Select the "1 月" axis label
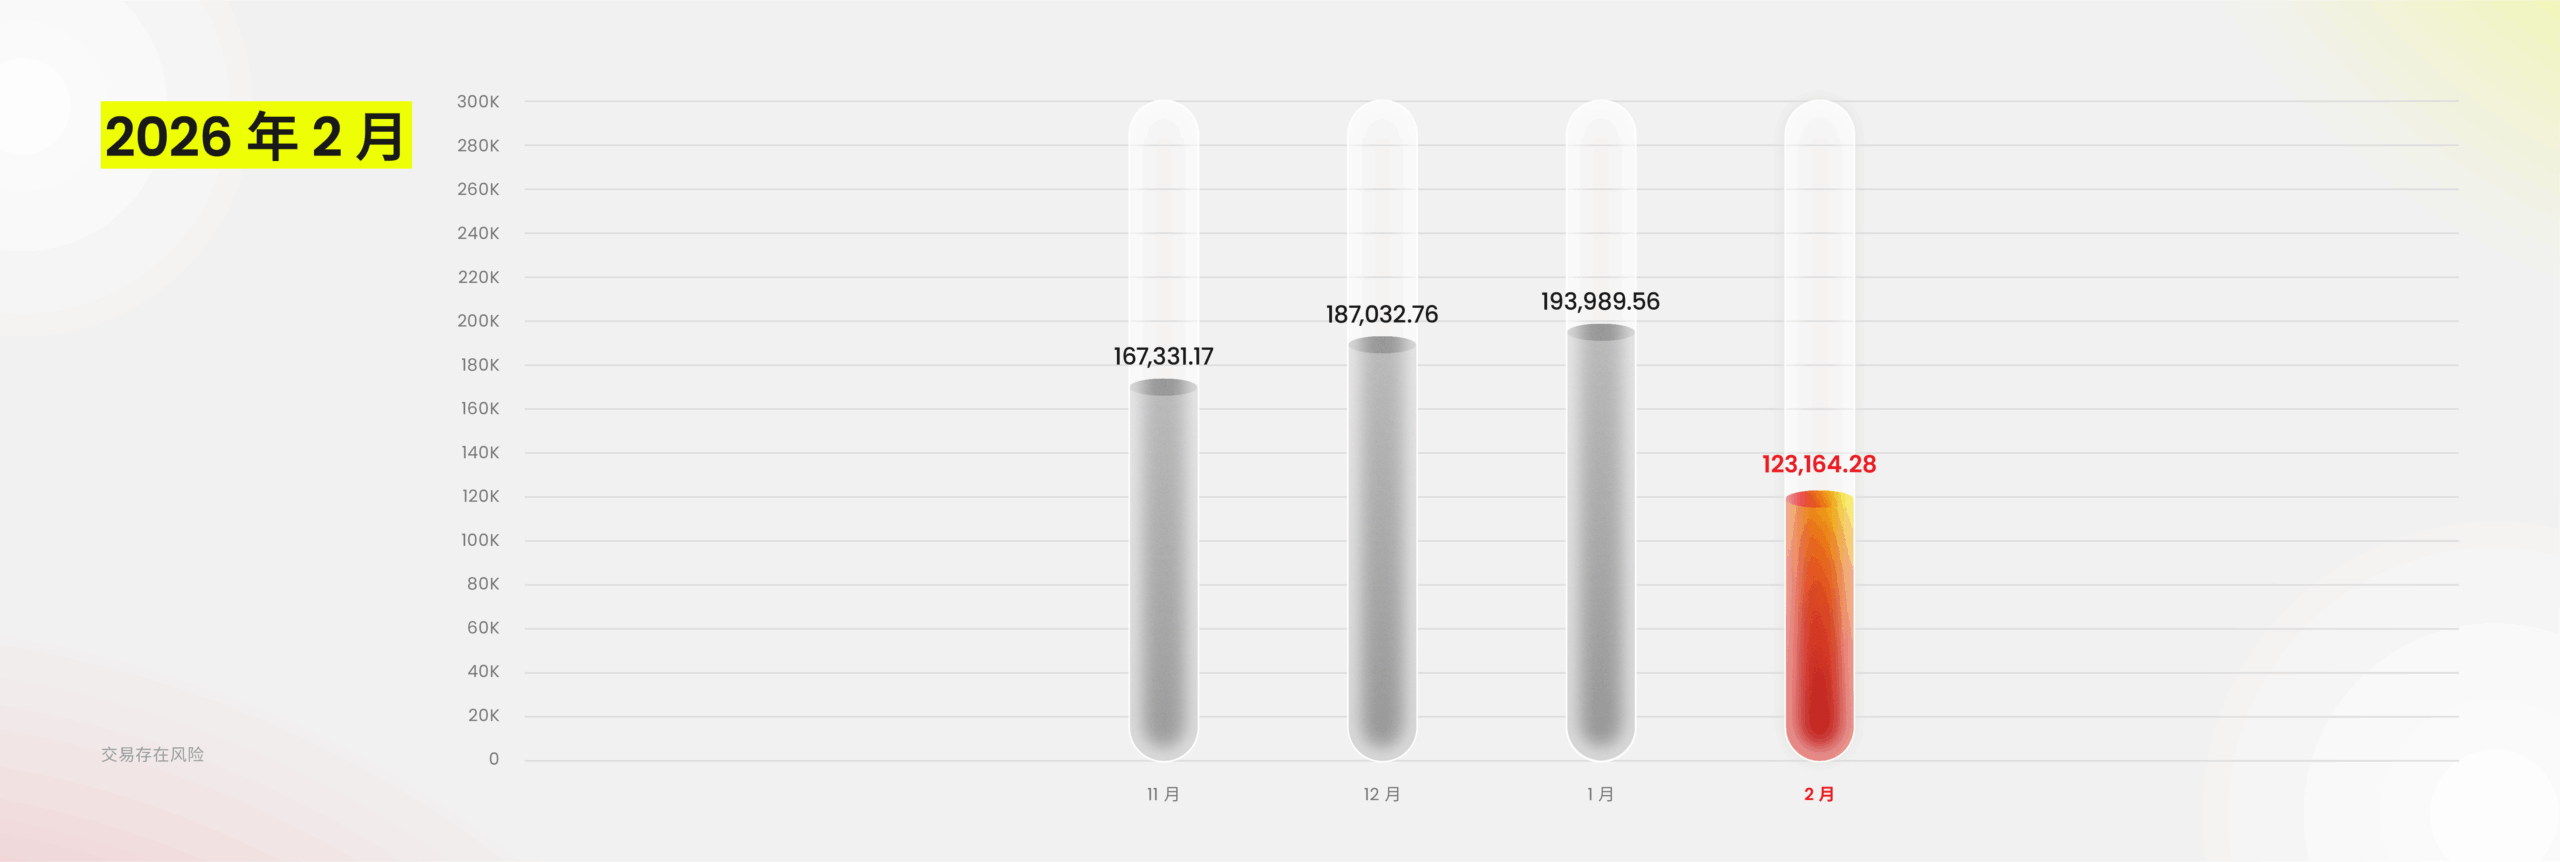 pos(1600,794)
